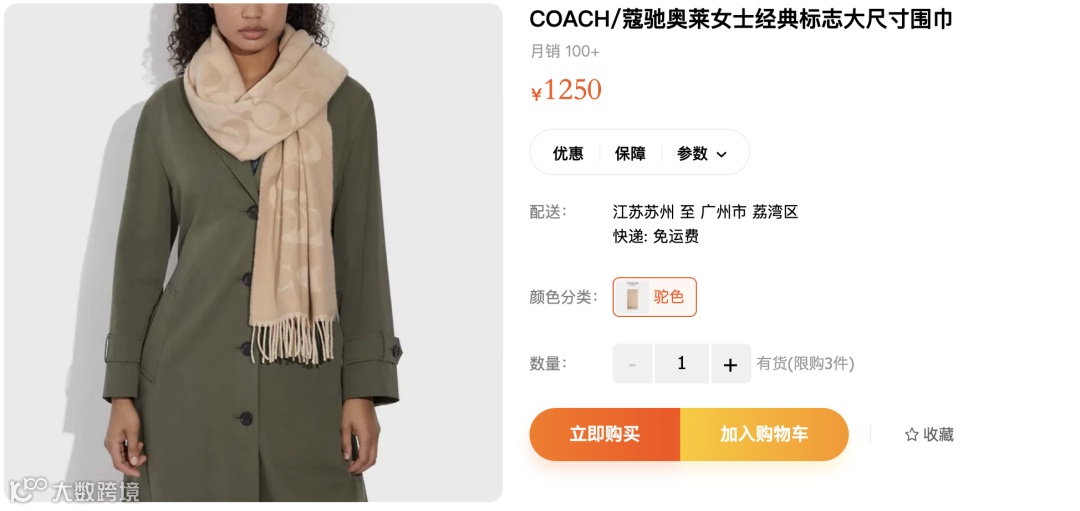Click the ¥1250 price text
Image resolution: width=1080 pixels, height=511 pixels.
pyautogui.click(x=566, y=90)
